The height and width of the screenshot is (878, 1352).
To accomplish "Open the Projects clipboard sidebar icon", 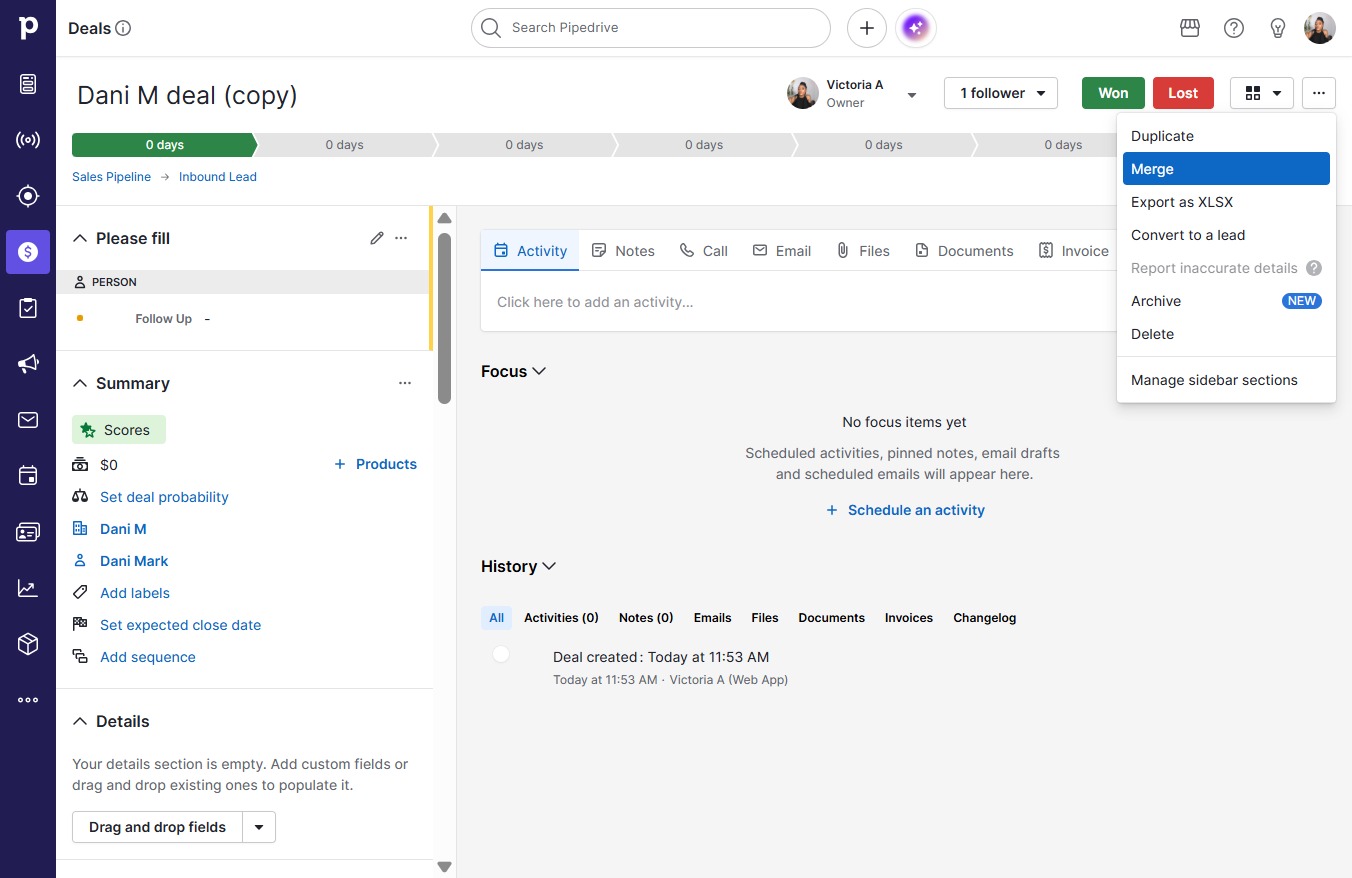I will pyautogui.click(x=28, y=308).
